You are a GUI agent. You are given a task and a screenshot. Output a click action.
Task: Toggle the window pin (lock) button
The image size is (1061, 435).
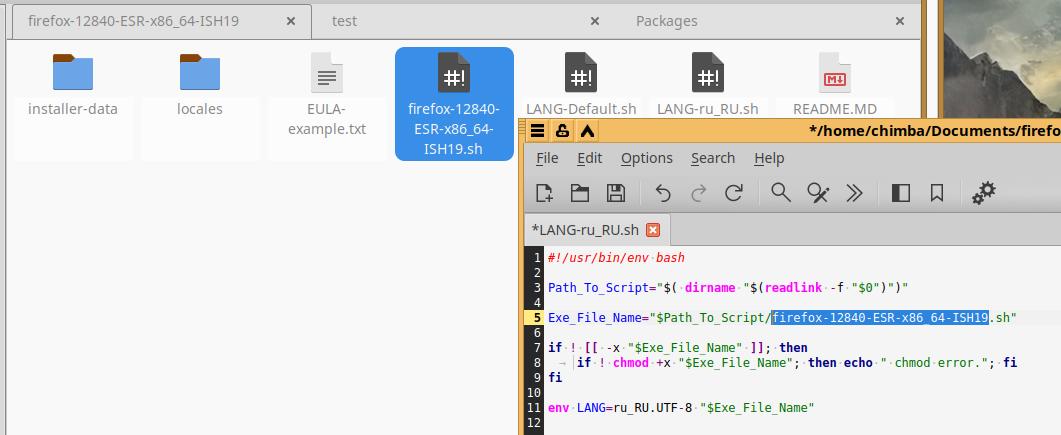coord(562,131)
